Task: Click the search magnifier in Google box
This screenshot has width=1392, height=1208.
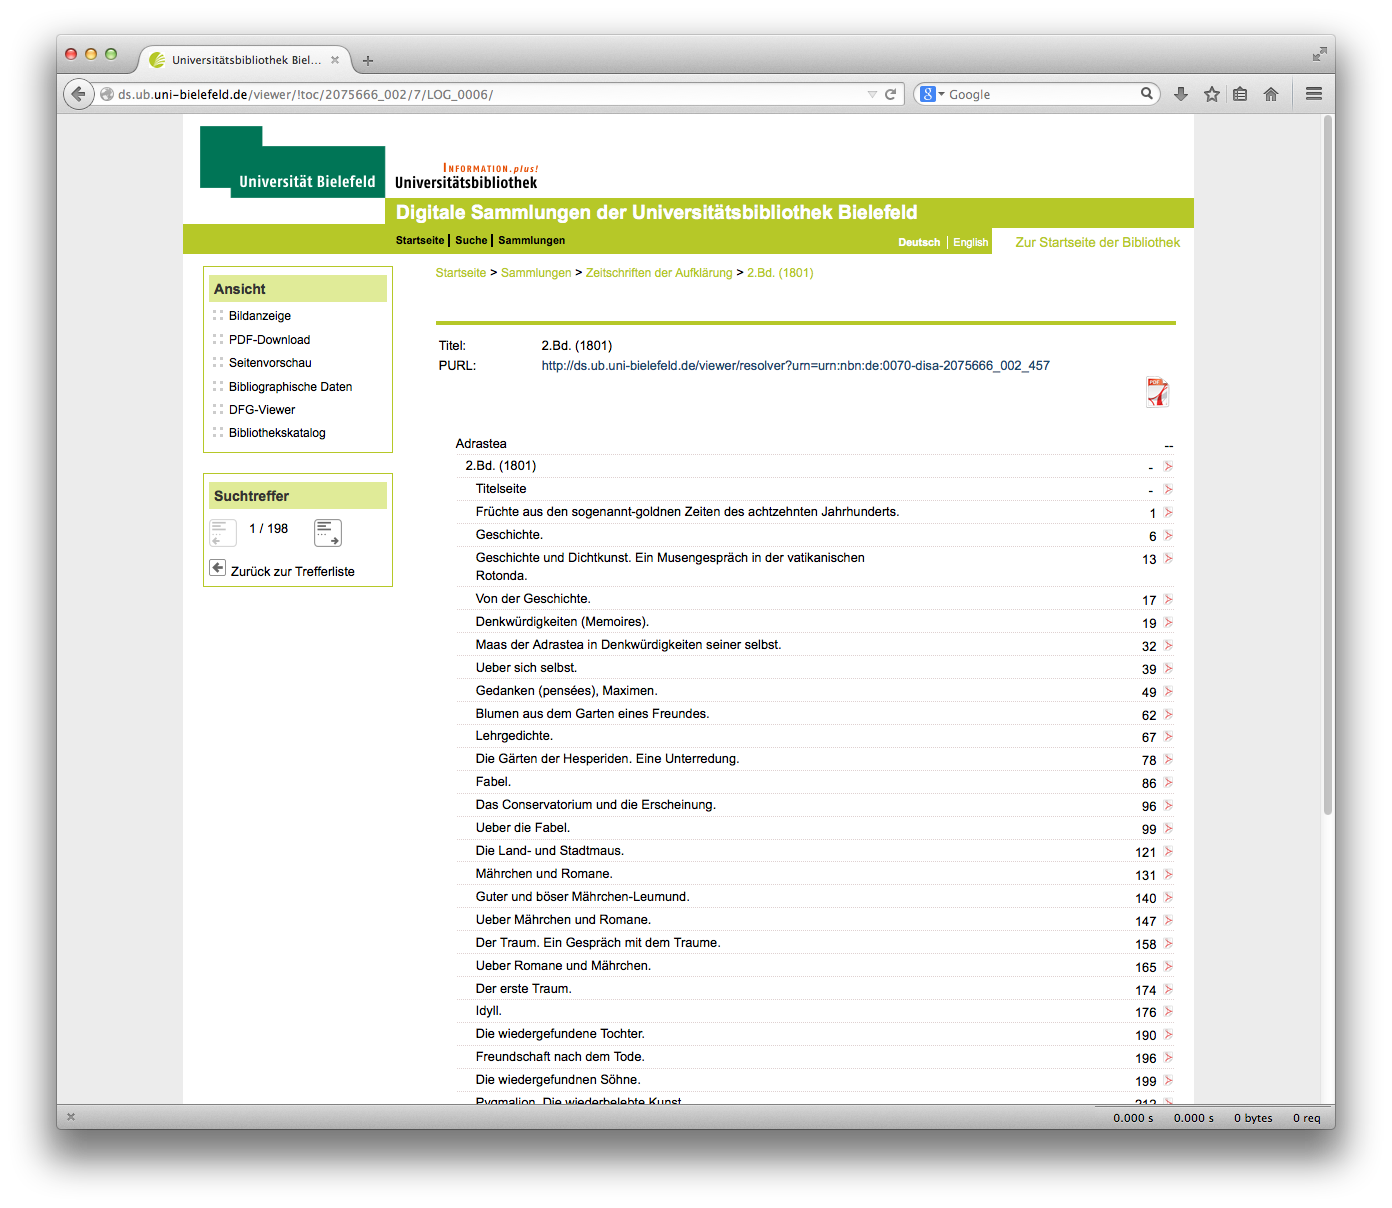Action: (x=1147, y=94)
